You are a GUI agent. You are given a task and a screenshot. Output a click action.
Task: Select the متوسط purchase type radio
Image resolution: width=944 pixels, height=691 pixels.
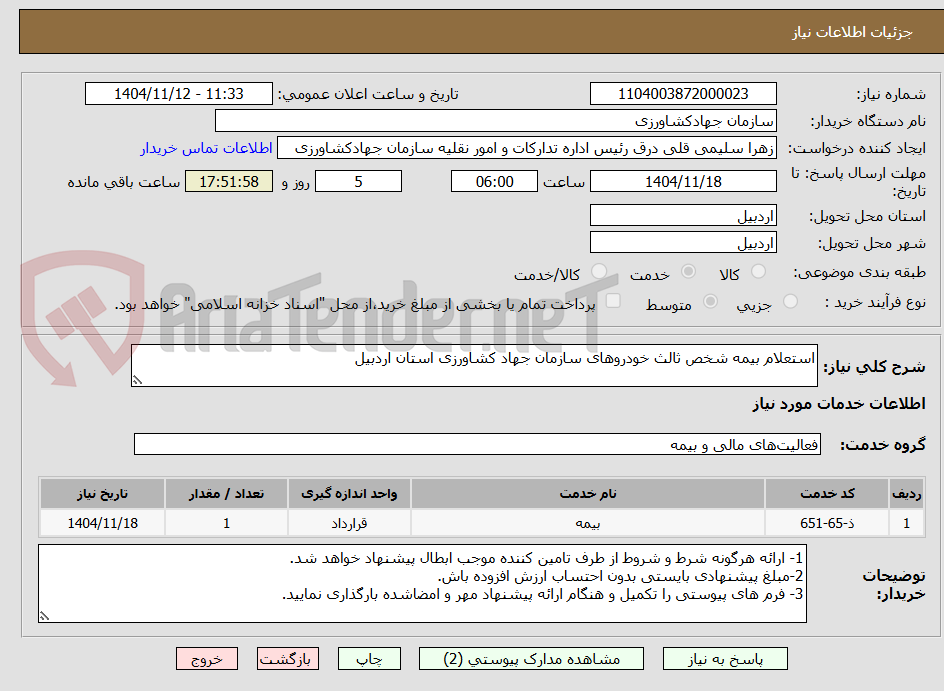710,302
